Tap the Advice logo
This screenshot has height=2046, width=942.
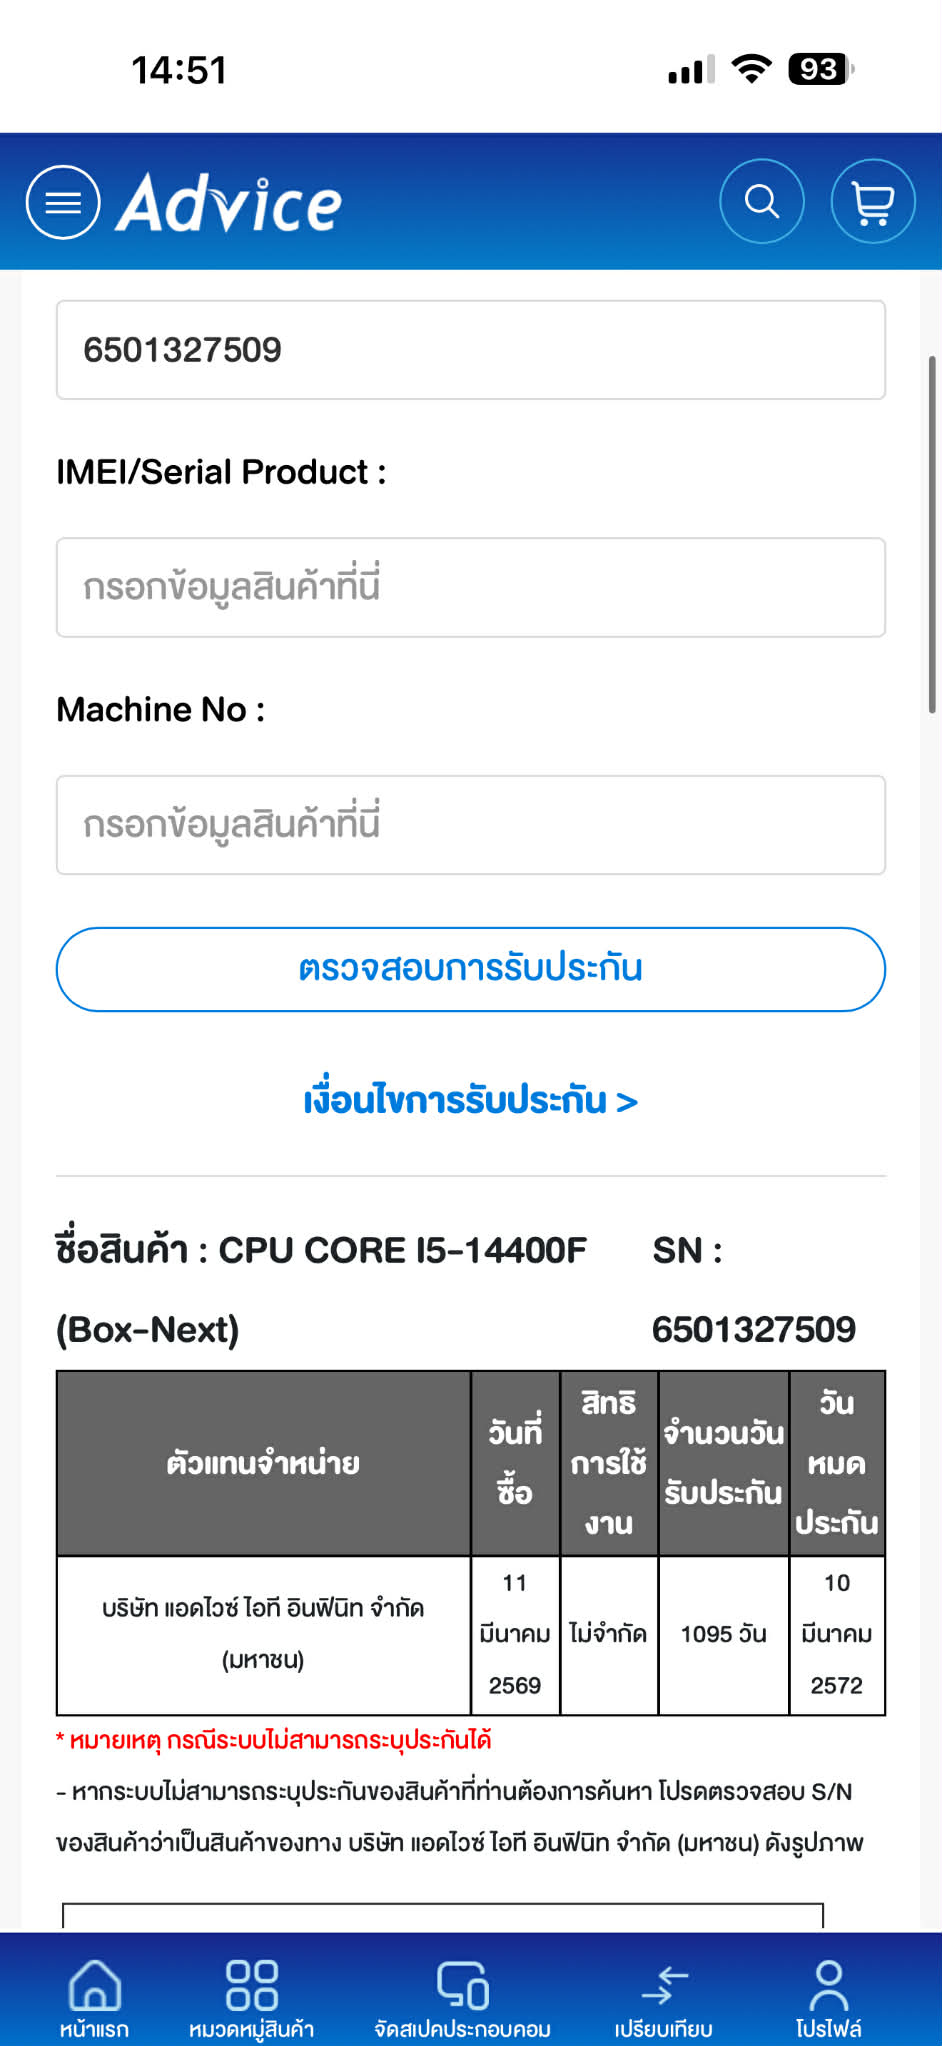coord(230,202)
